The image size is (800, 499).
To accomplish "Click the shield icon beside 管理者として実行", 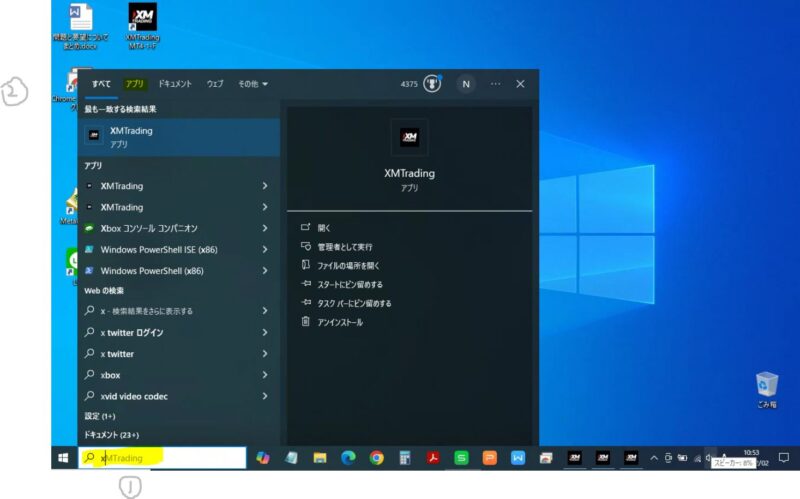I will 306,246.
